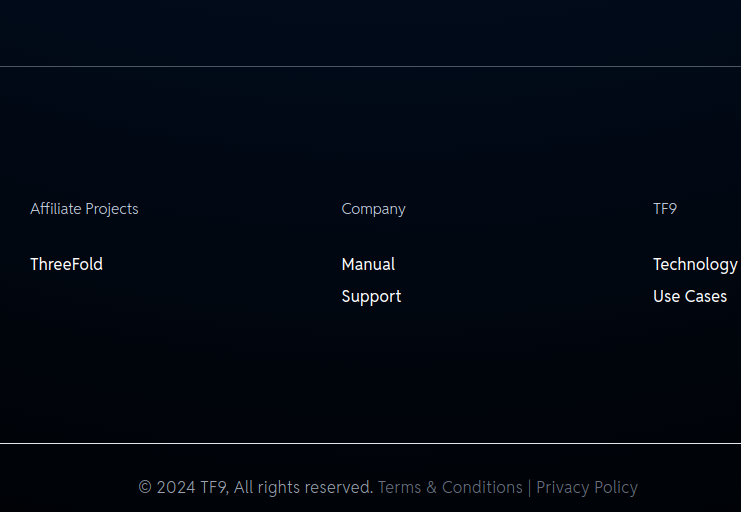
Task: Open the ThreeFold affiliate project link
Action: click(66, 264)
